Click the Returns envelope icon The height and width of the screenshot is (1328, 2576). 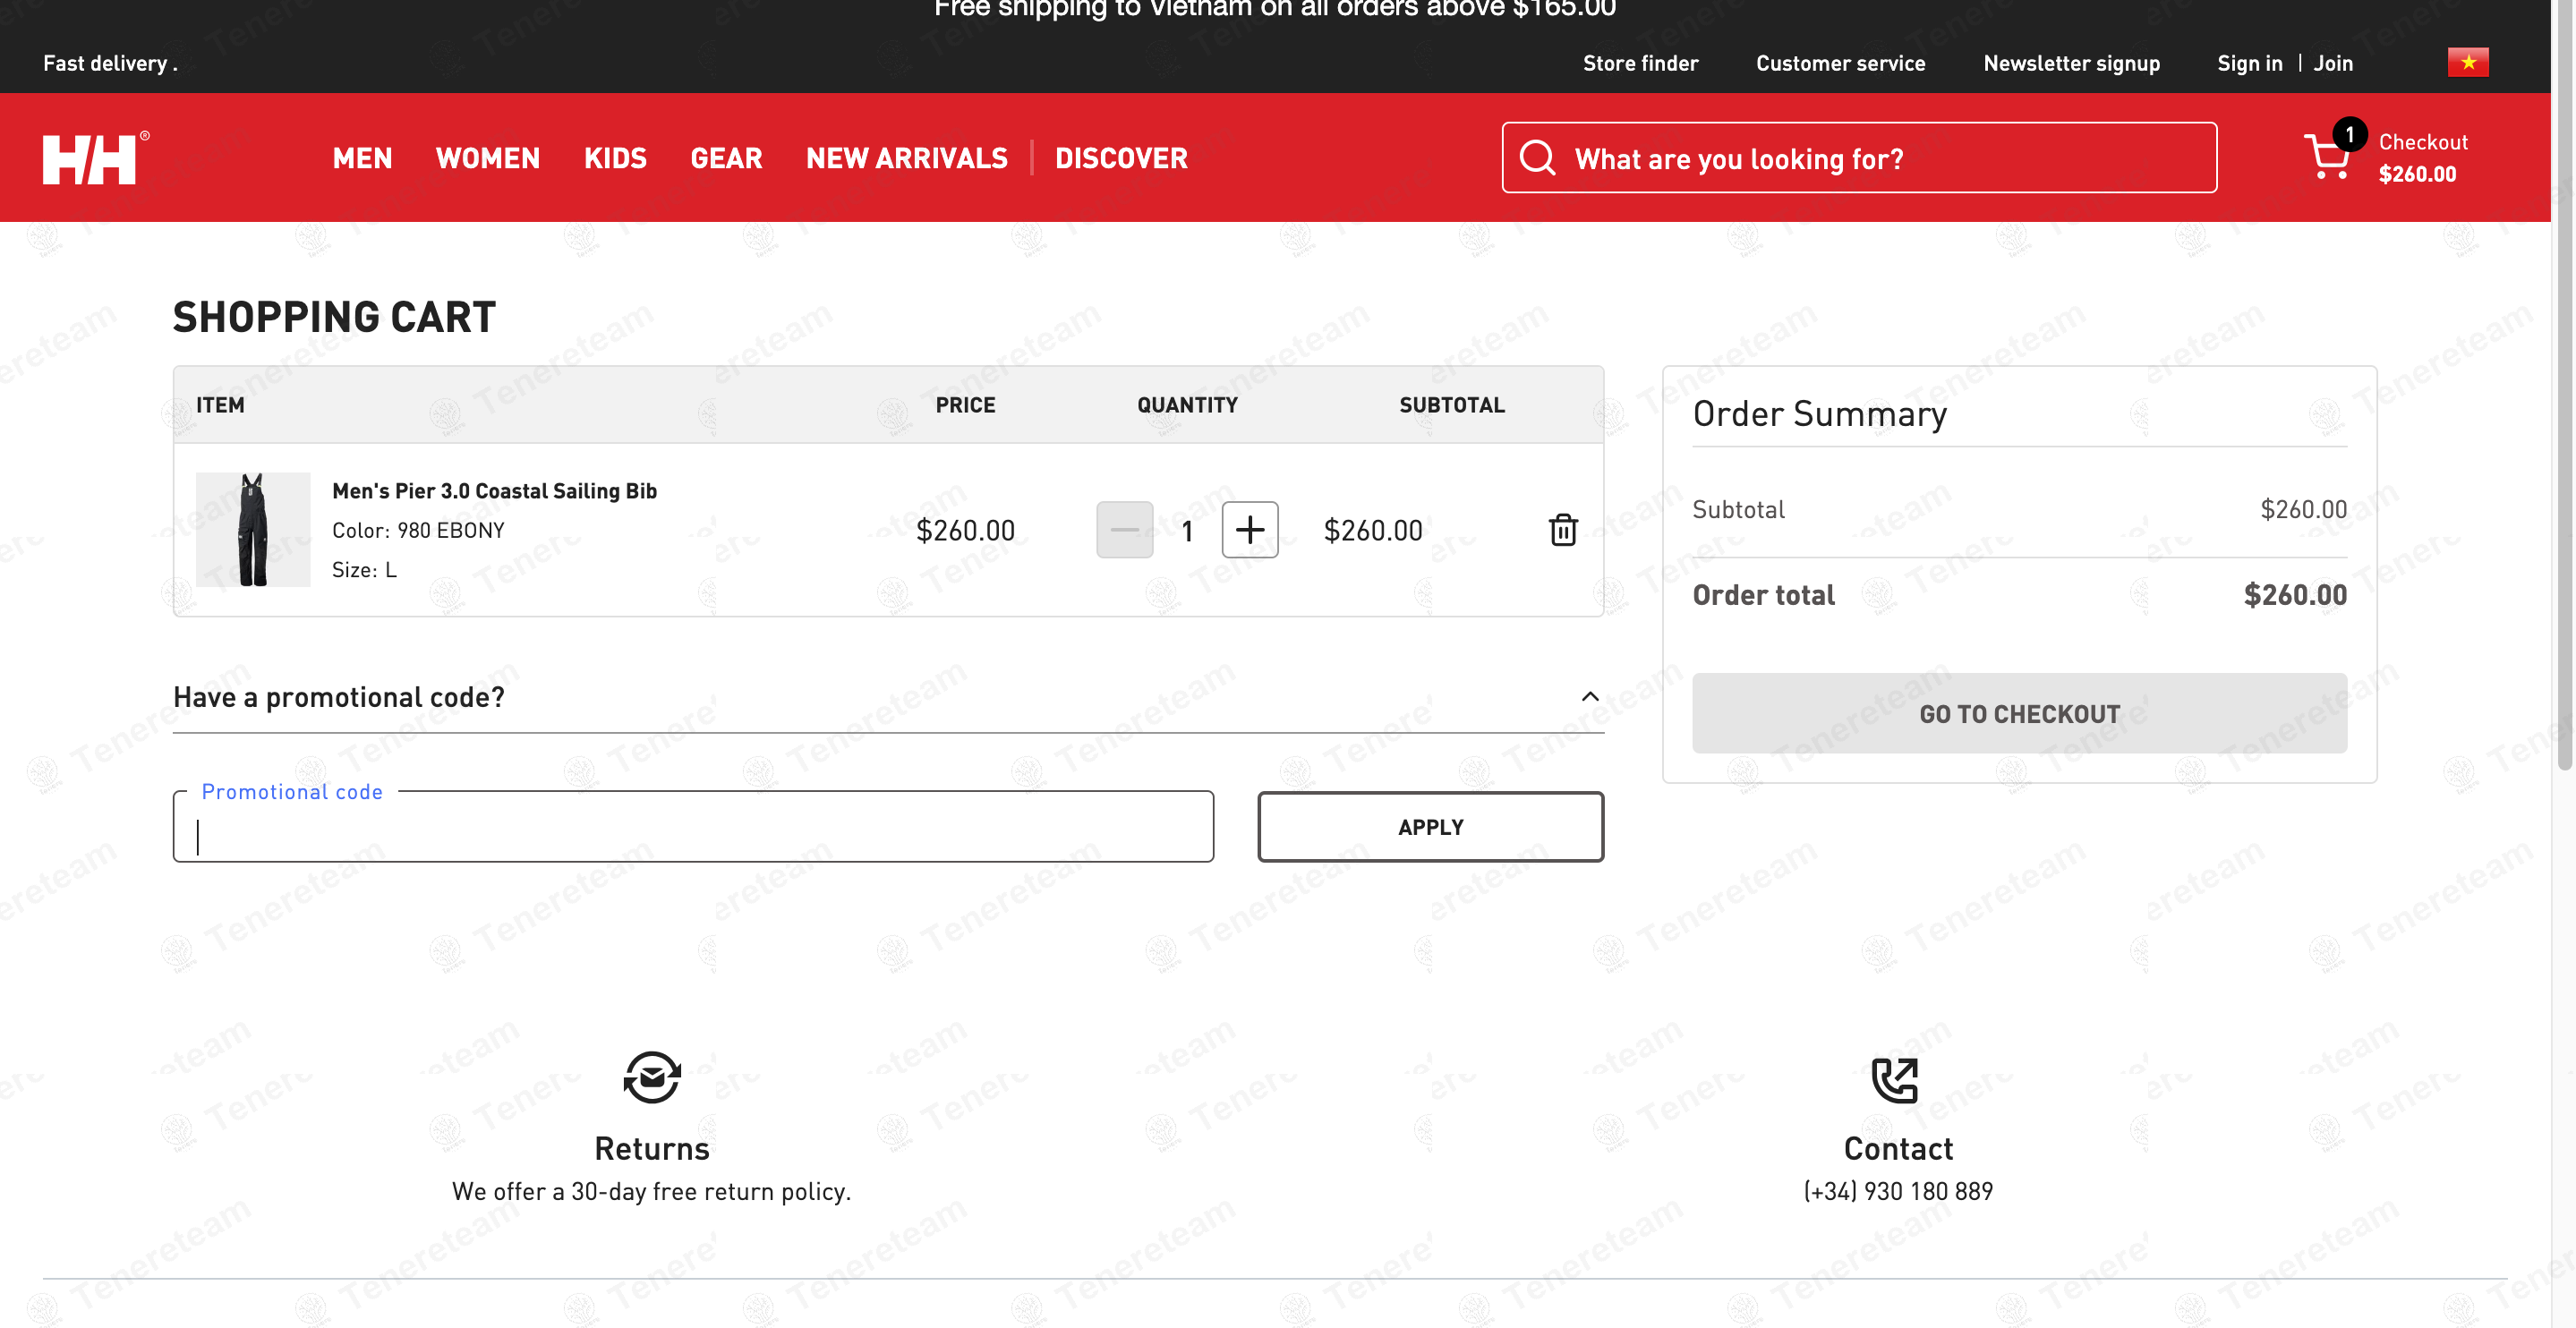[652, 1078]
